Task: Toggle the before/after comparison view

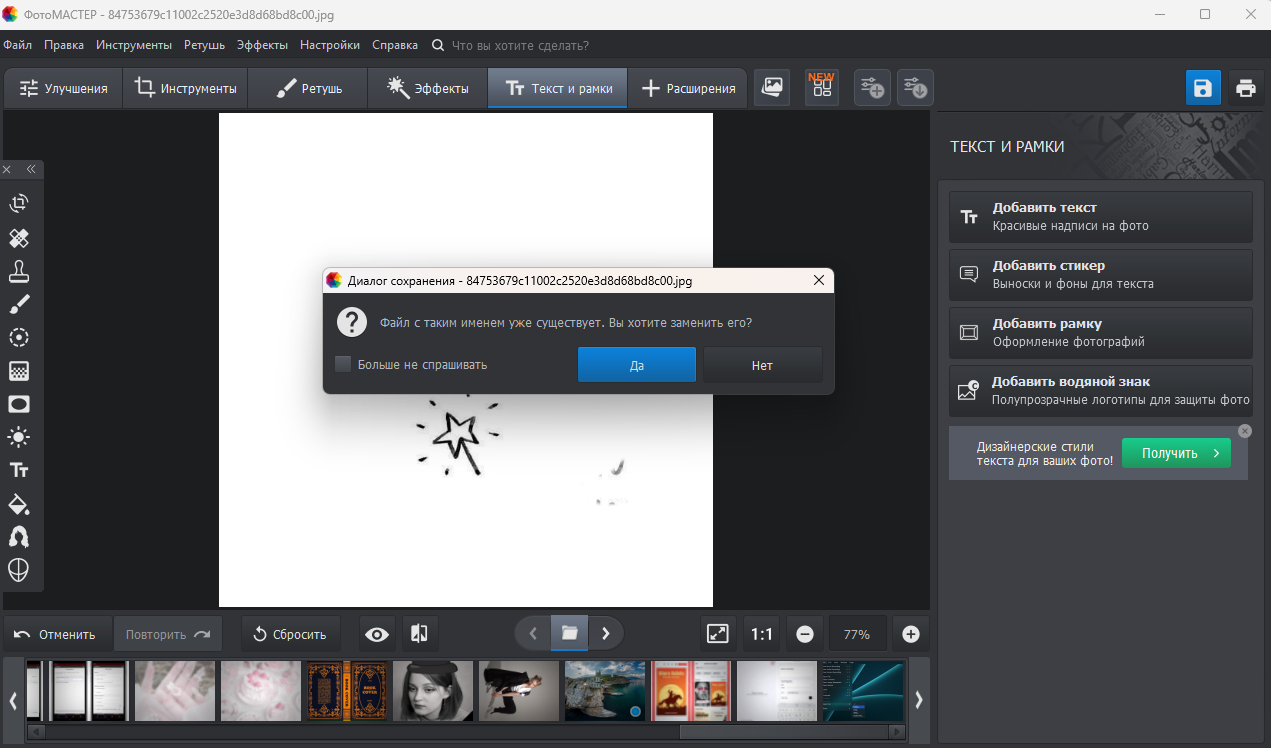Action: point(420,634)
